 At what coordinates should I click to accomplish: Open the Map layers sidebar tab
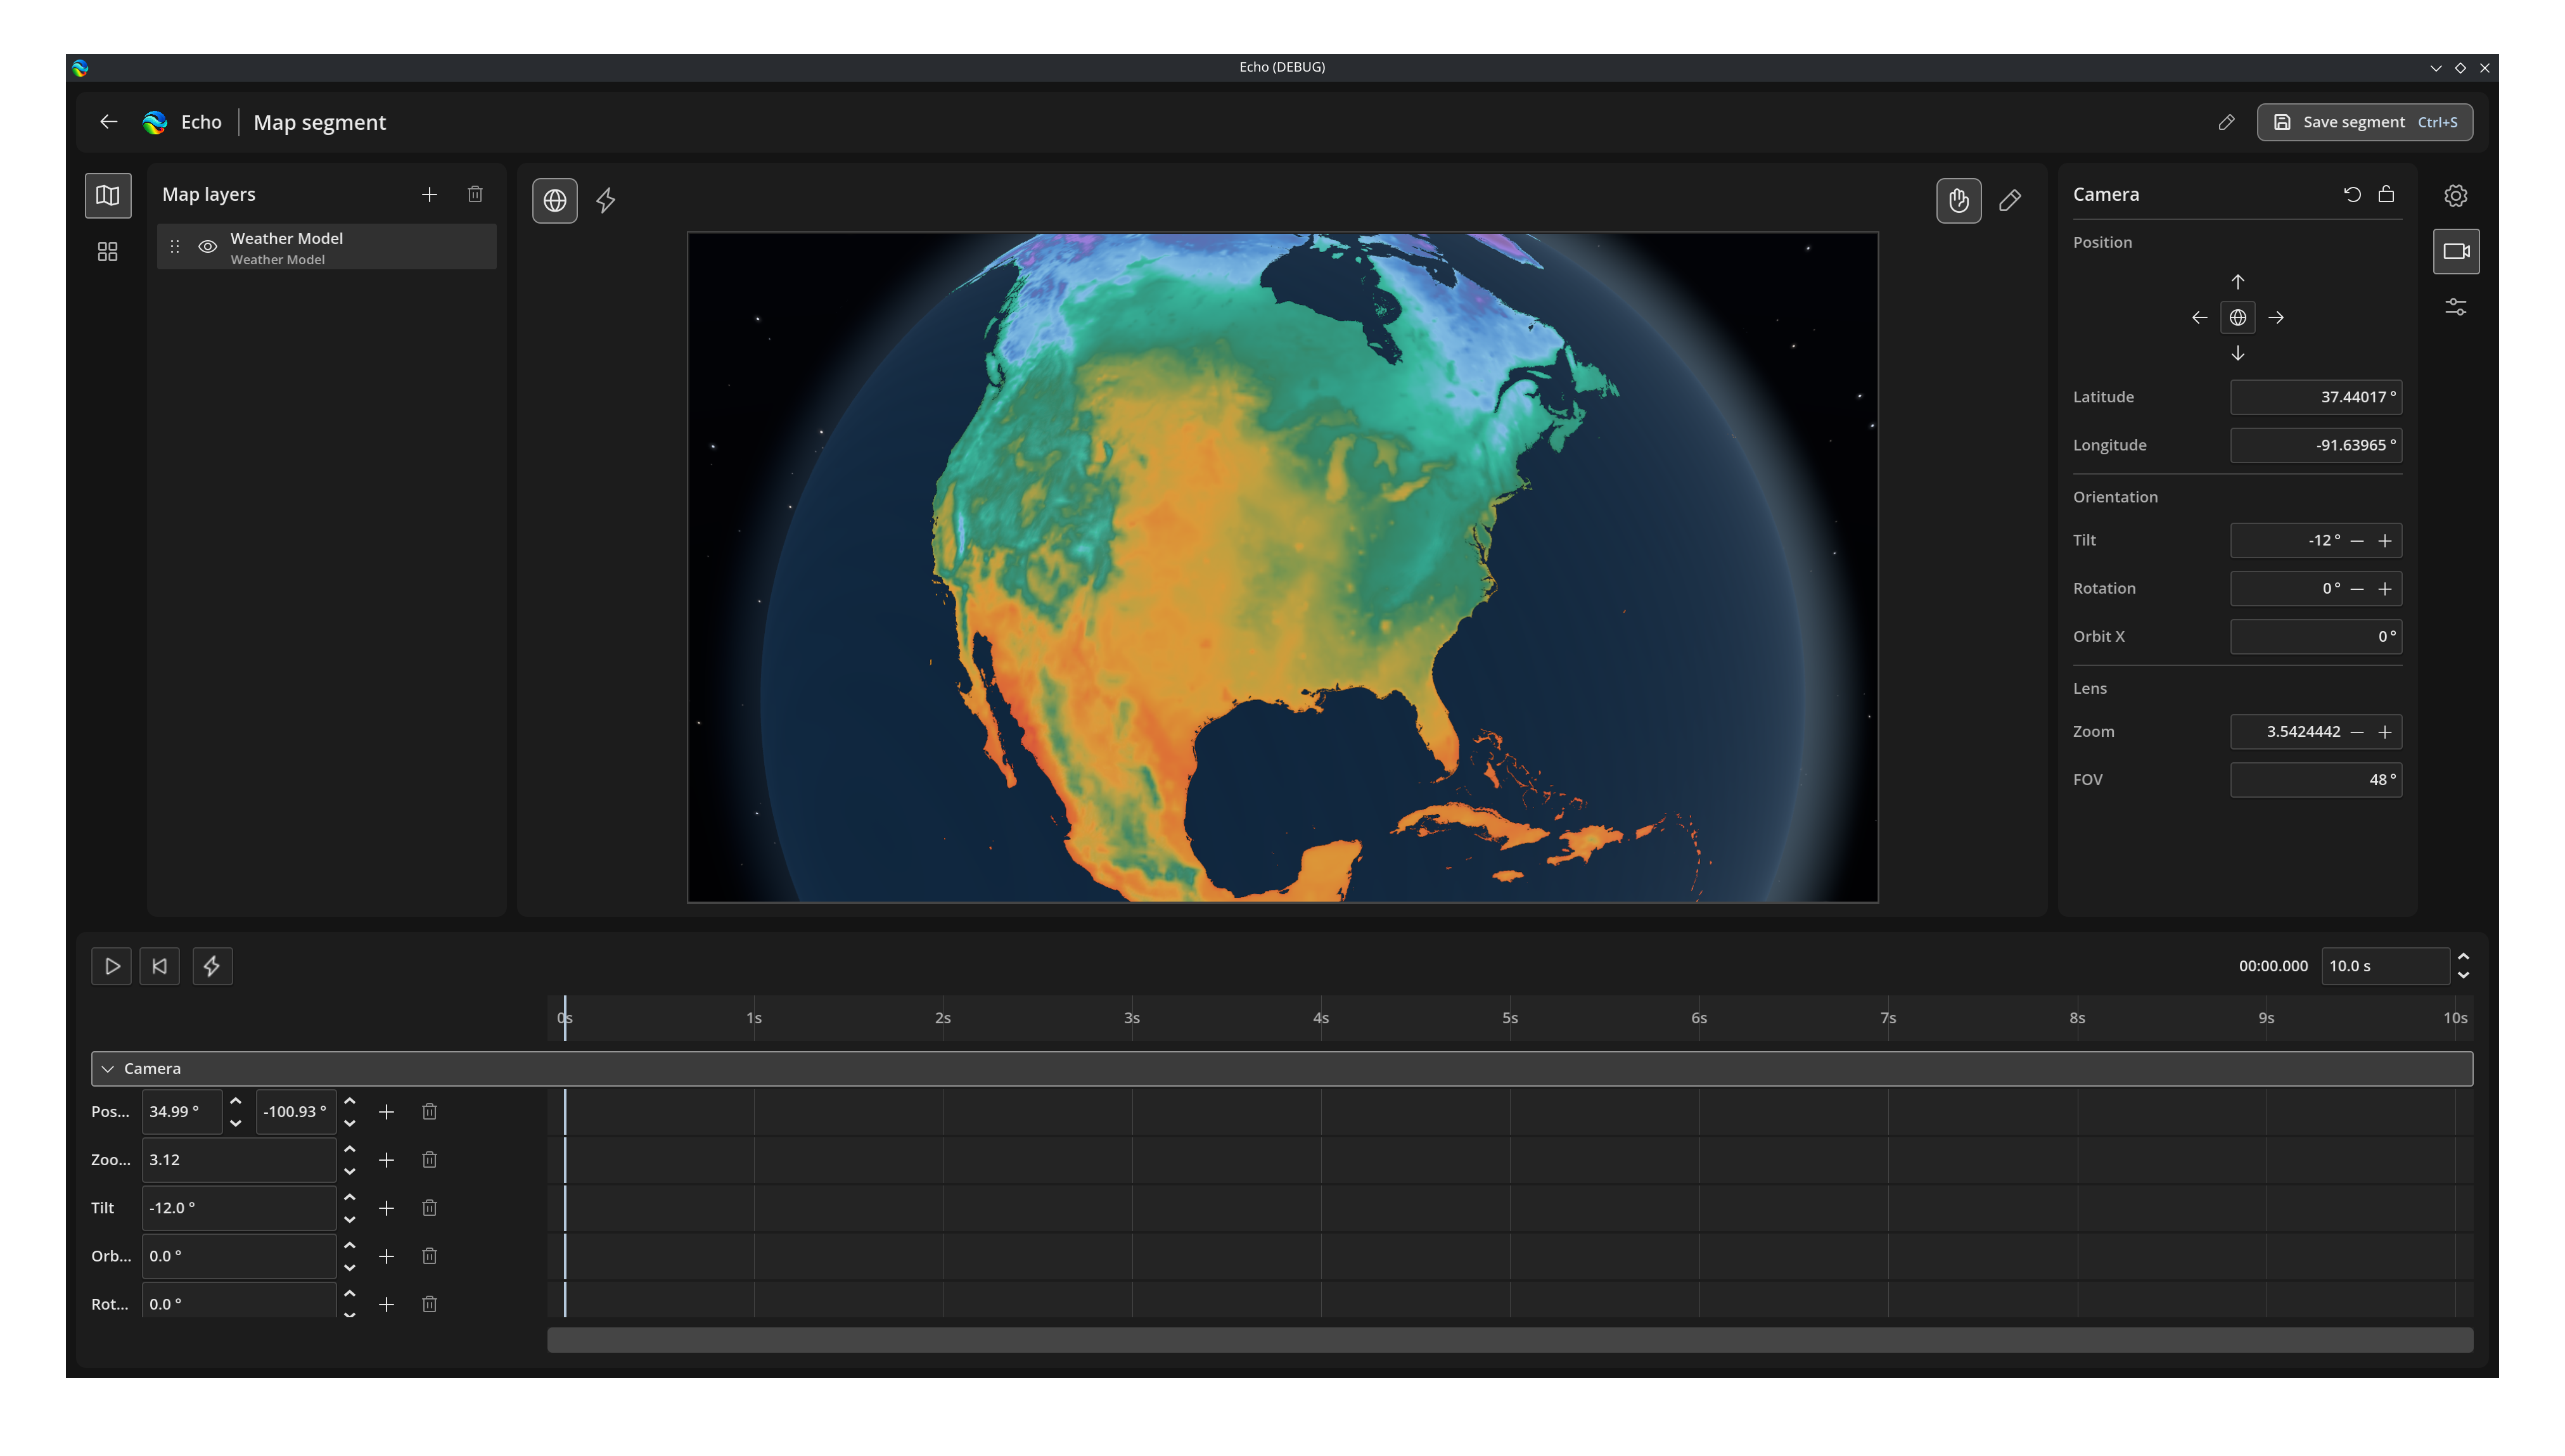coord(108,196)
